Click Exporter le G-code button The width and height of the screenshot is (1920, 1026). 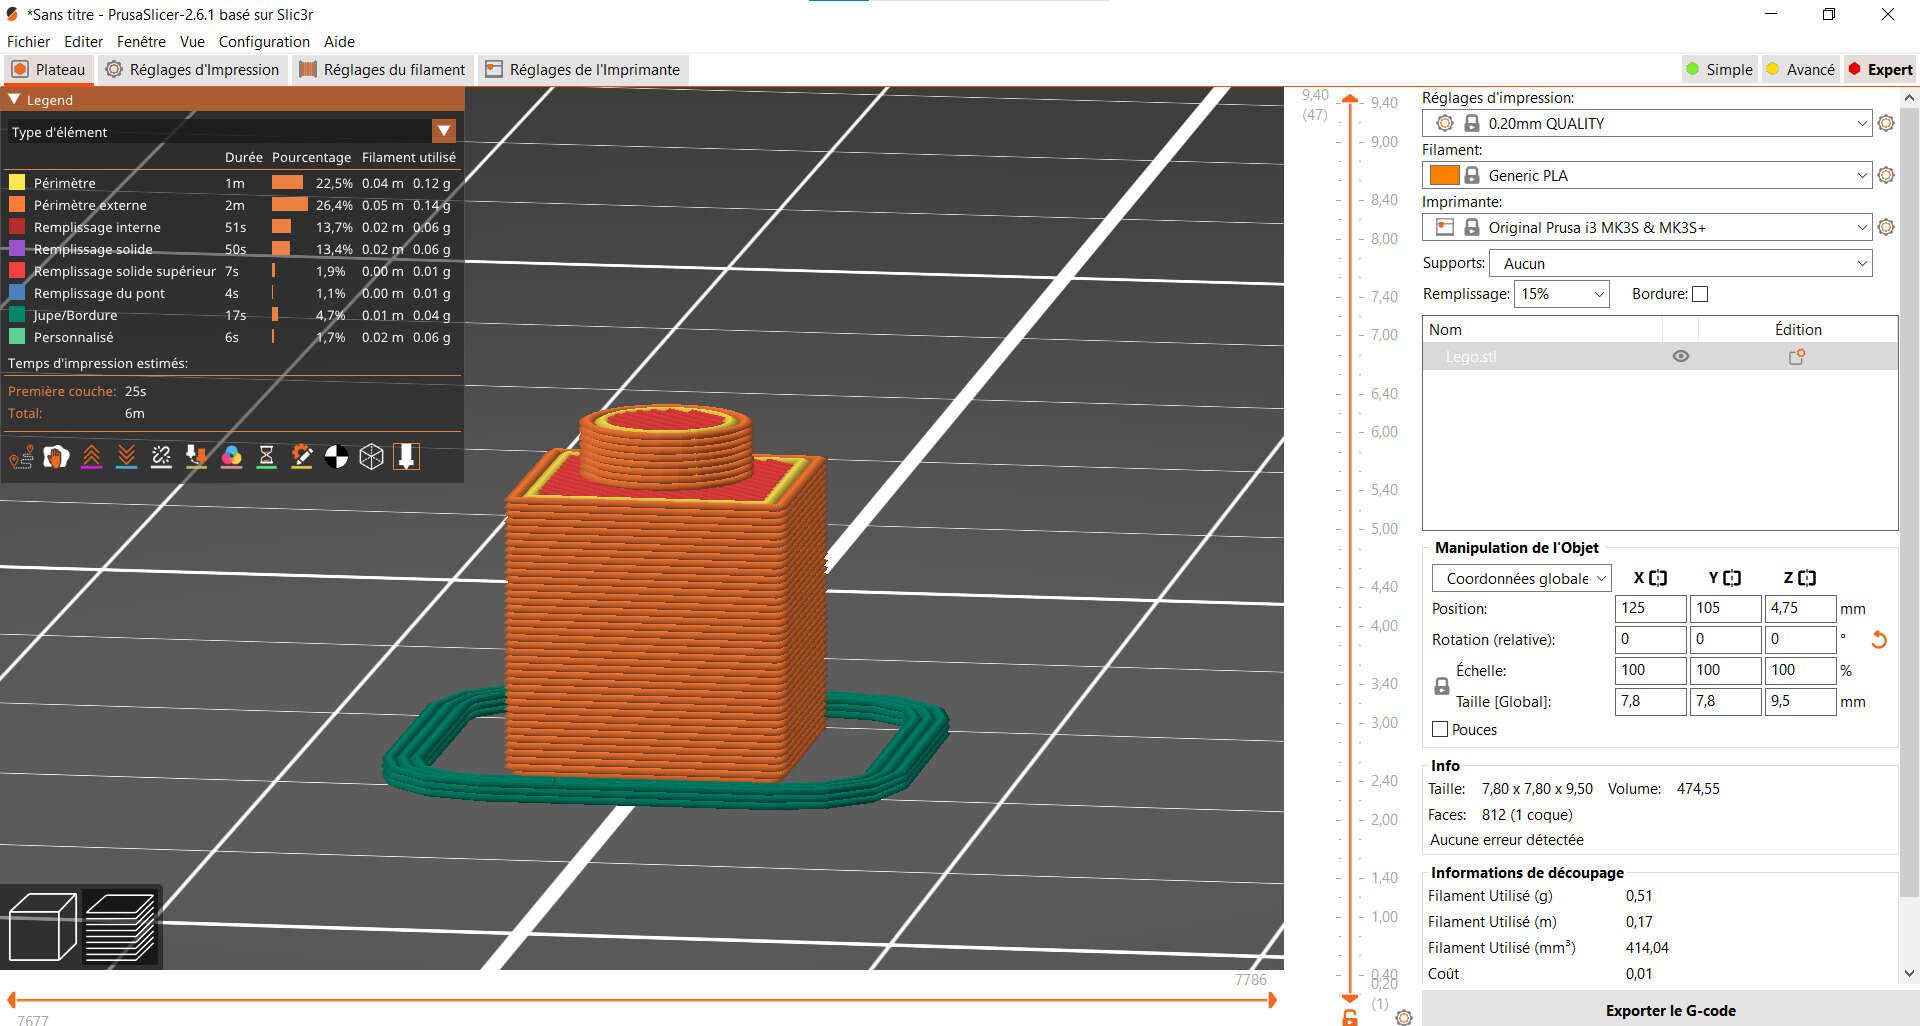[x=1670, y=1010]
